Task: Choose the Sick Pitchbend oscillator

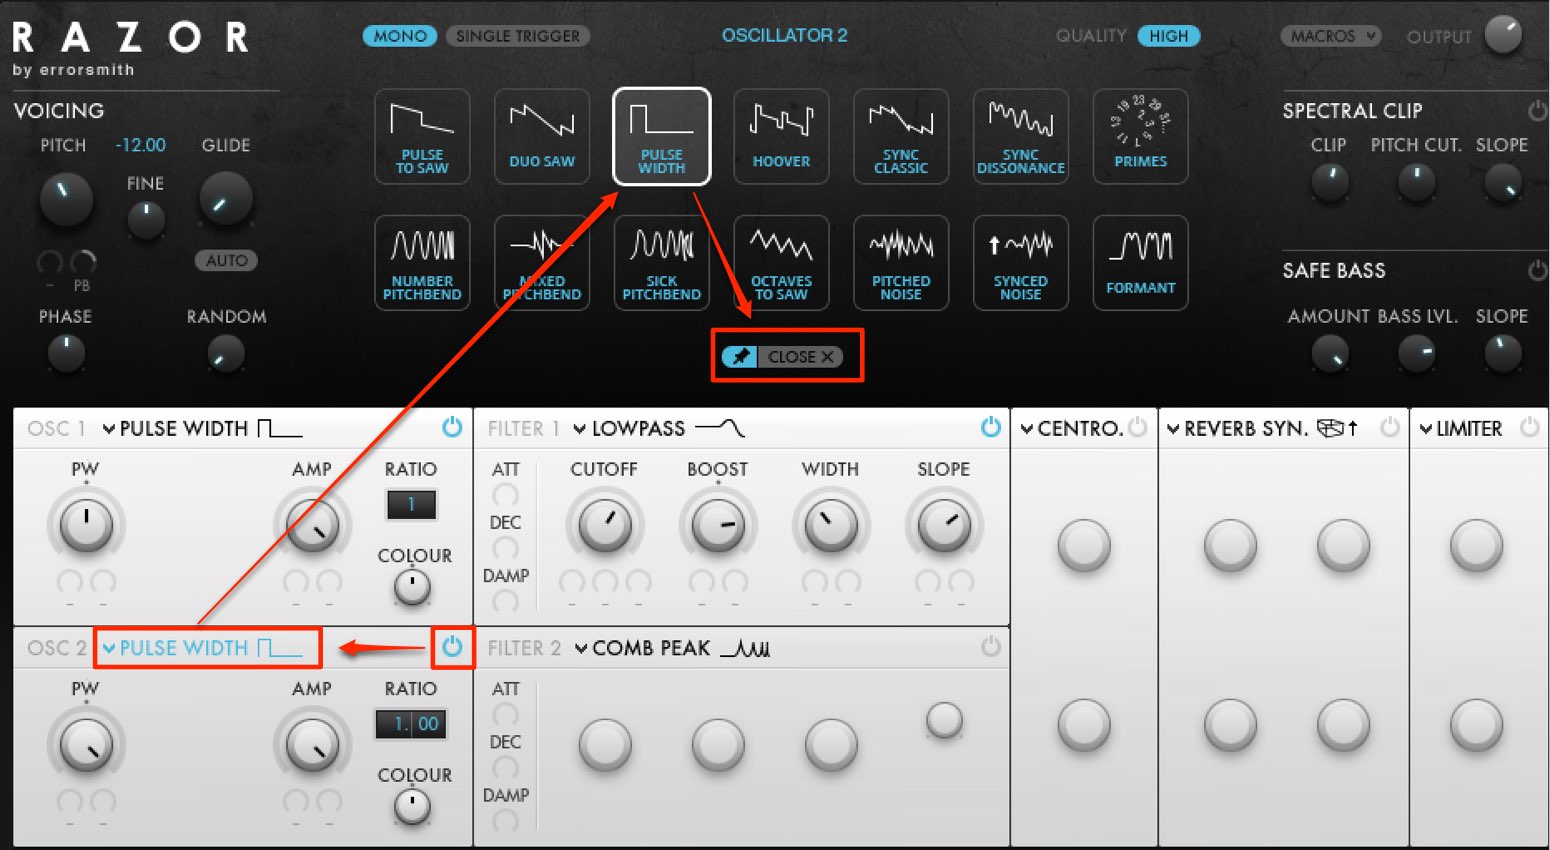Action: [662, 263]
